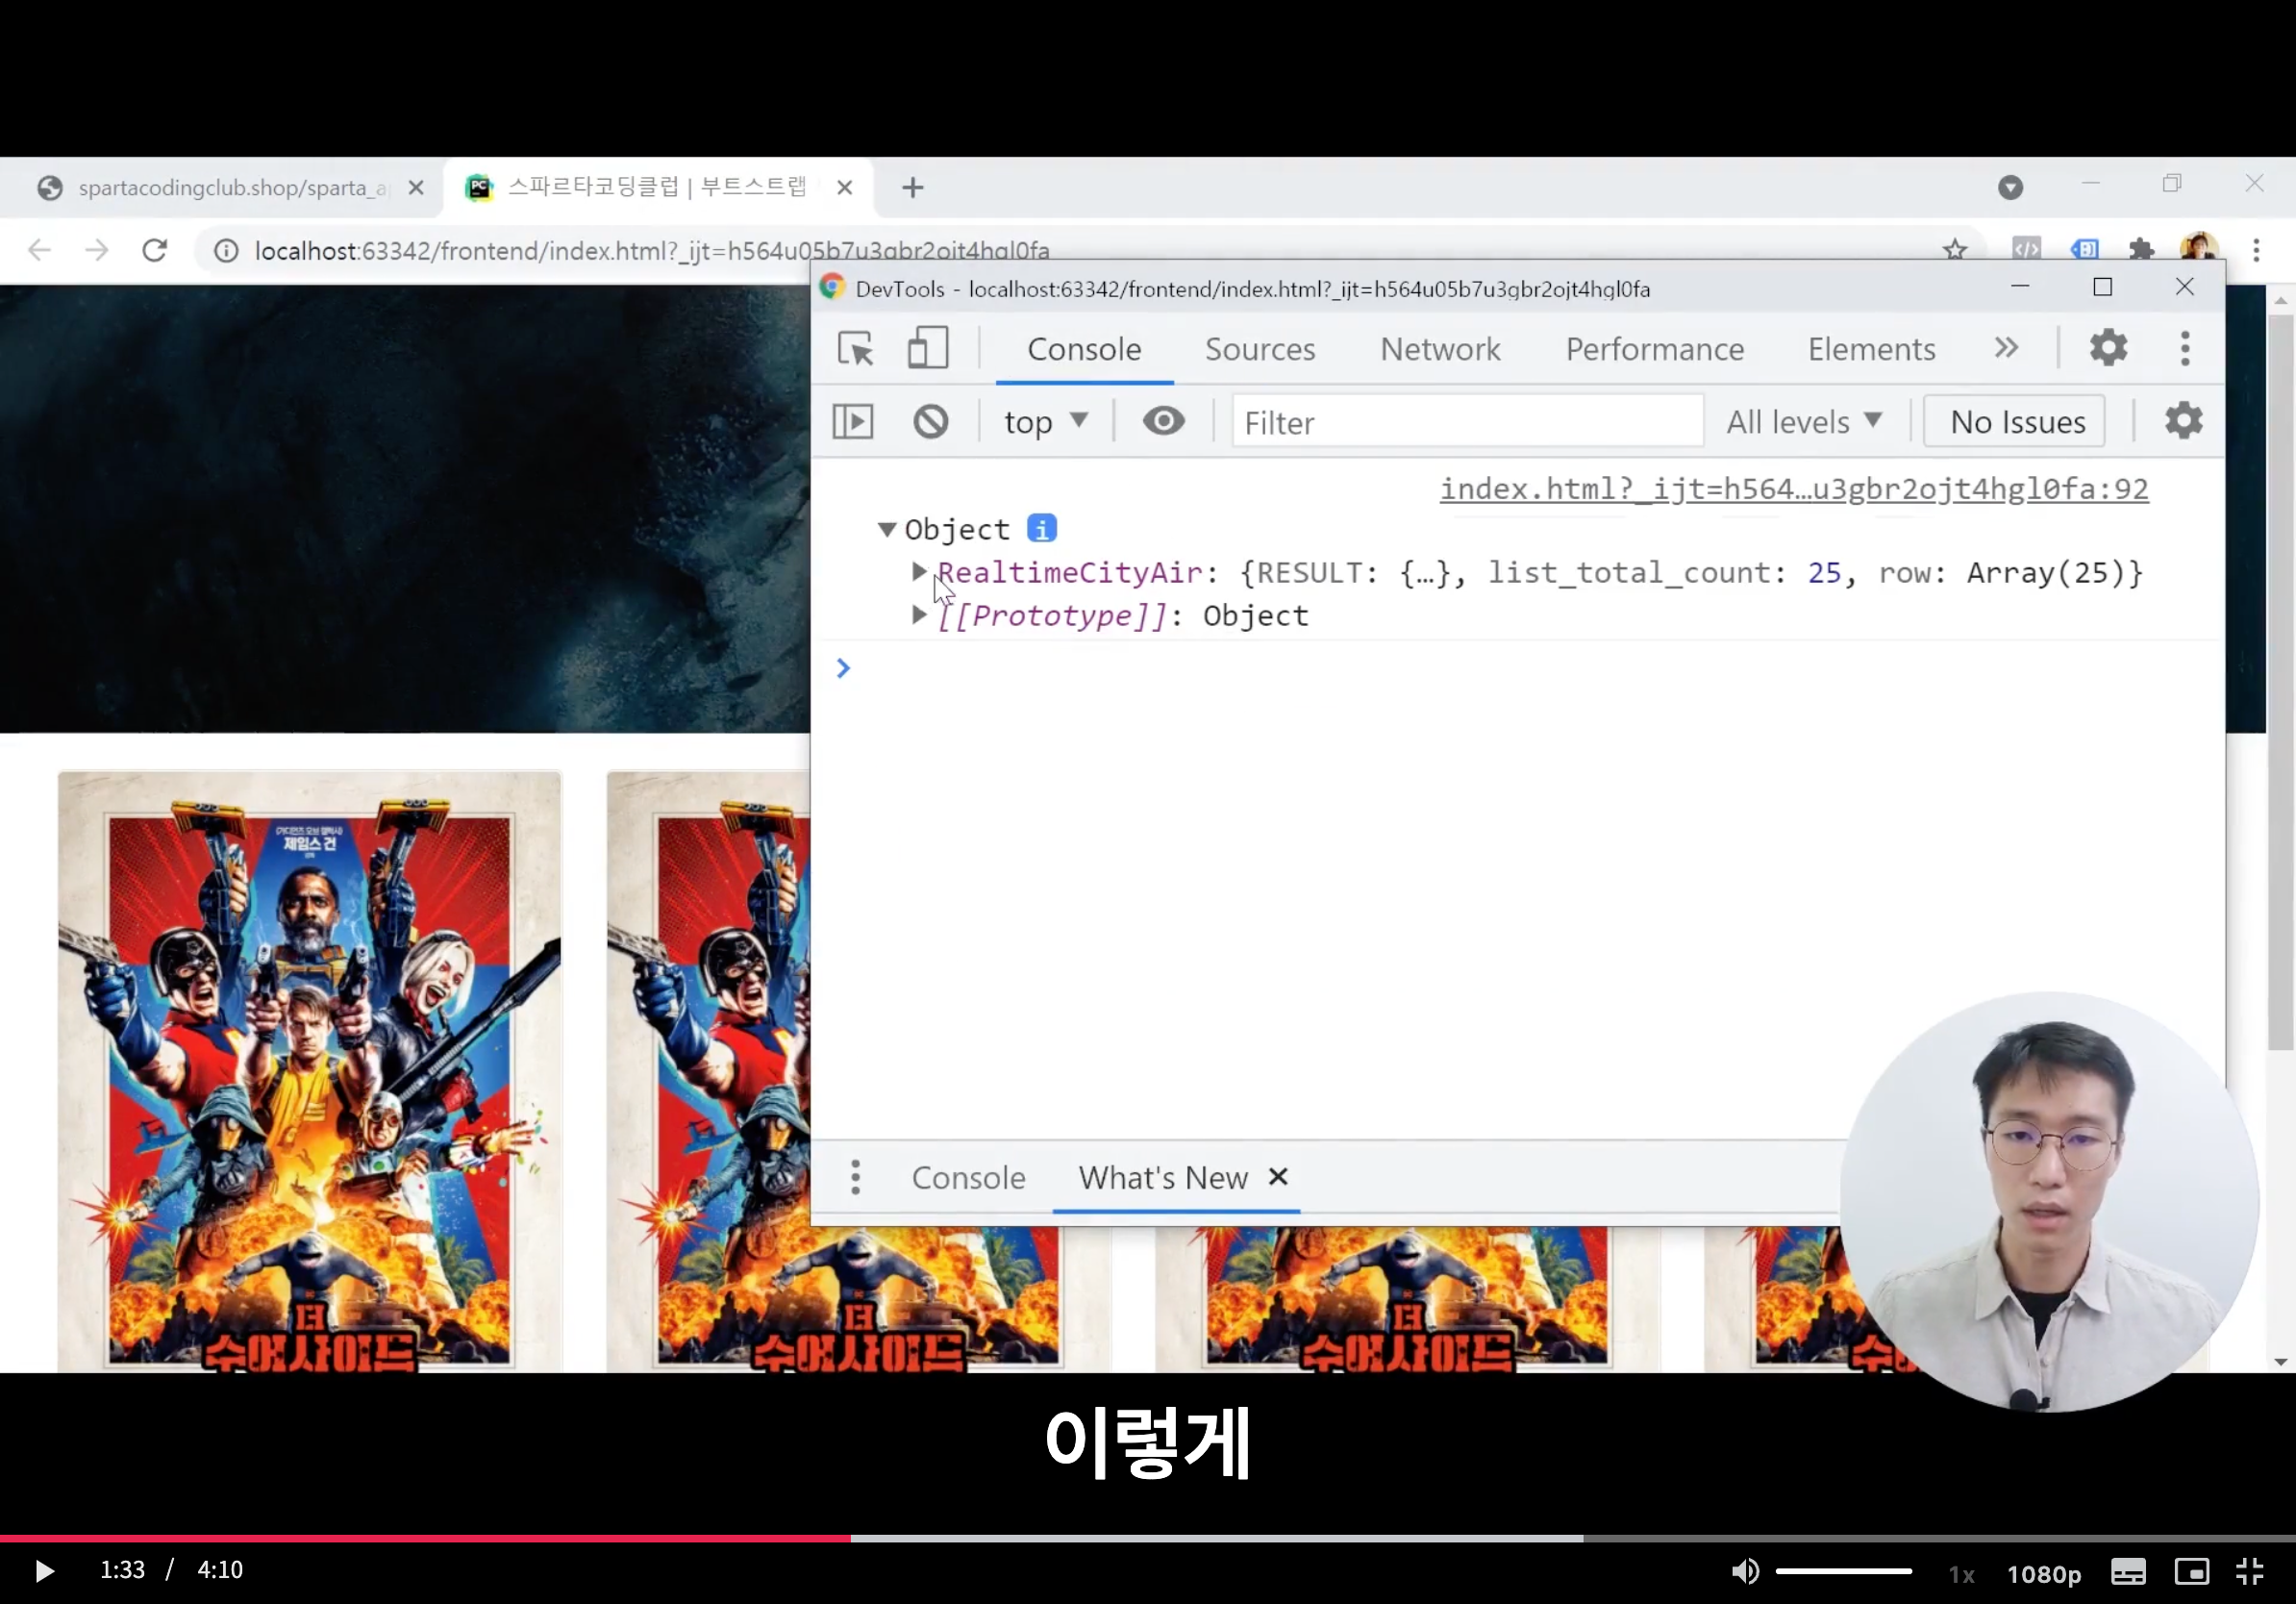The height and width of the screenshot is (1604, 2296).
Task: Switch to the Elements tab
Action: [x=1871, y=349]
